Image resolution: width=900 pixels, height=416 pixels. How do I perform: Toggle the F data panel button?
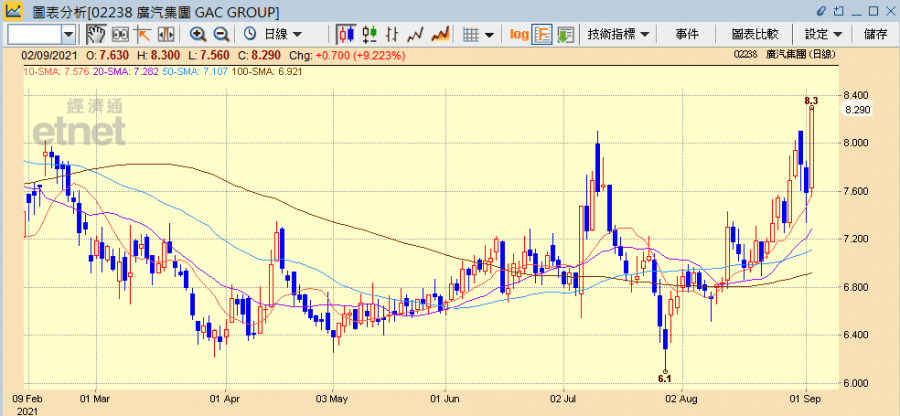[x=542, y=34]
